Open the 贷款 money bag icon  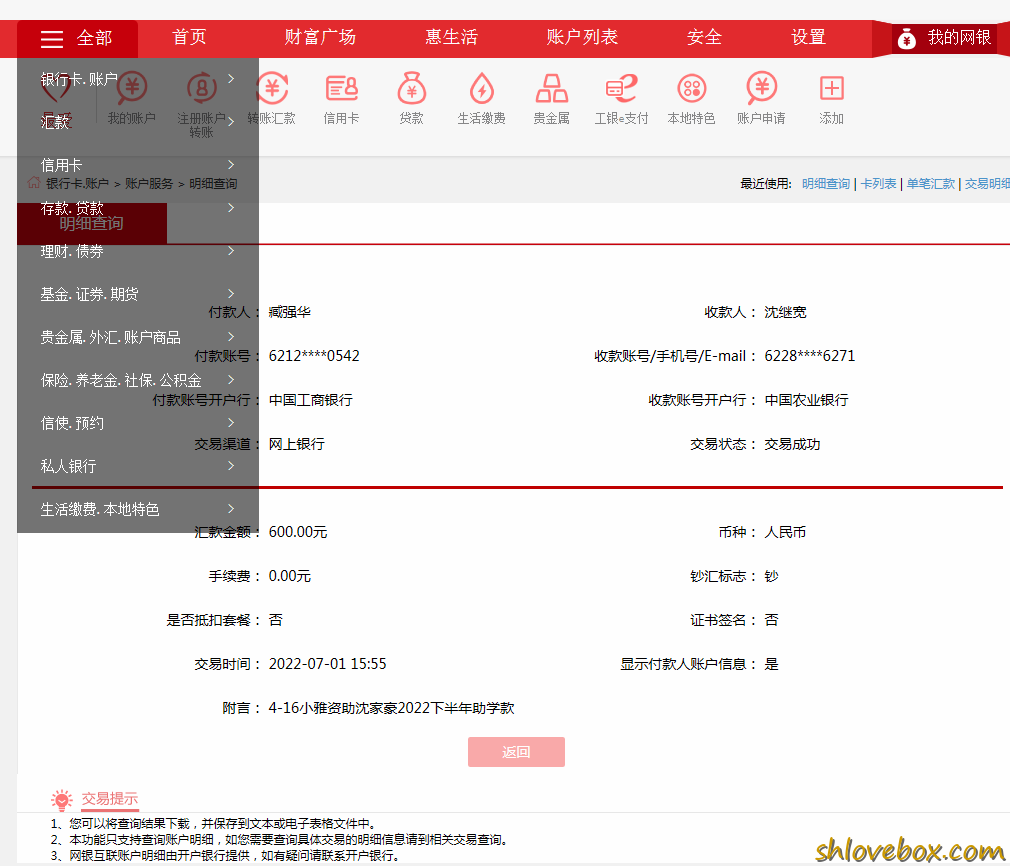pos(412,88)
